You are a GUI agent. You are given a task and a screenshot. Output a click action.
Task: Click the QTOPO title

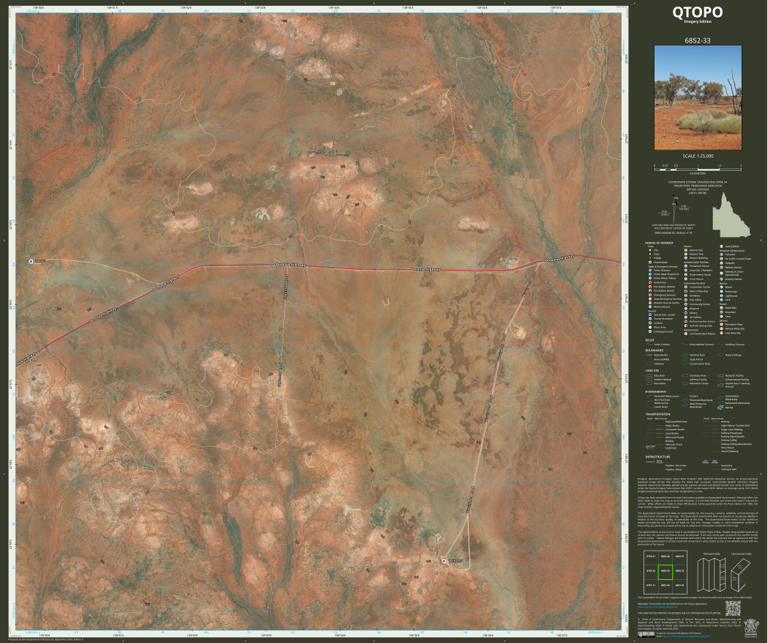tap(697, 11)
